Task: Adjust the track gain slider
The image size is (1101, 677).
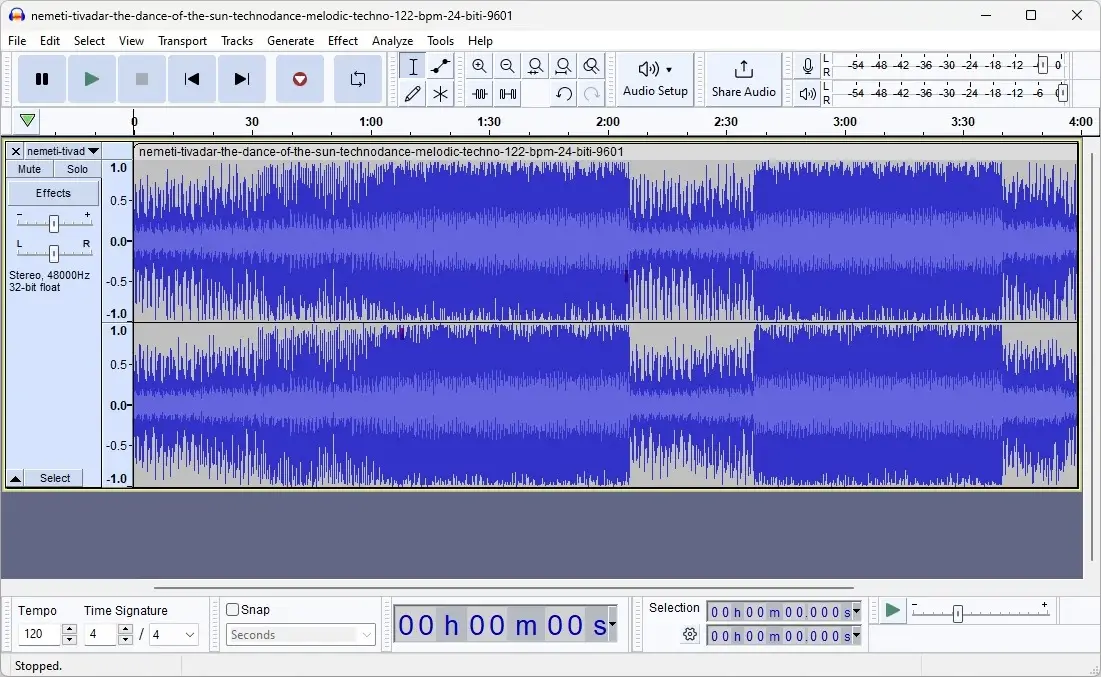Action: click(x=54, y=223)
